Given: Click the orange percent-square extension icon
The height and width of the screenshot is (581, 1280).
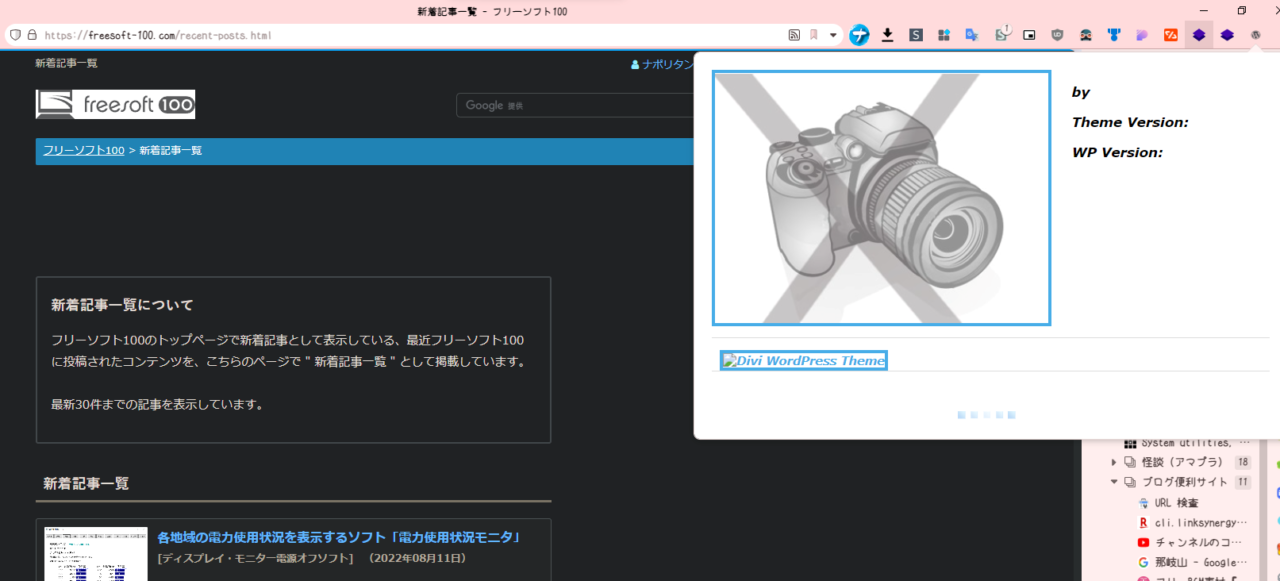Looking at the screenshot, I should click(1170, 35).
